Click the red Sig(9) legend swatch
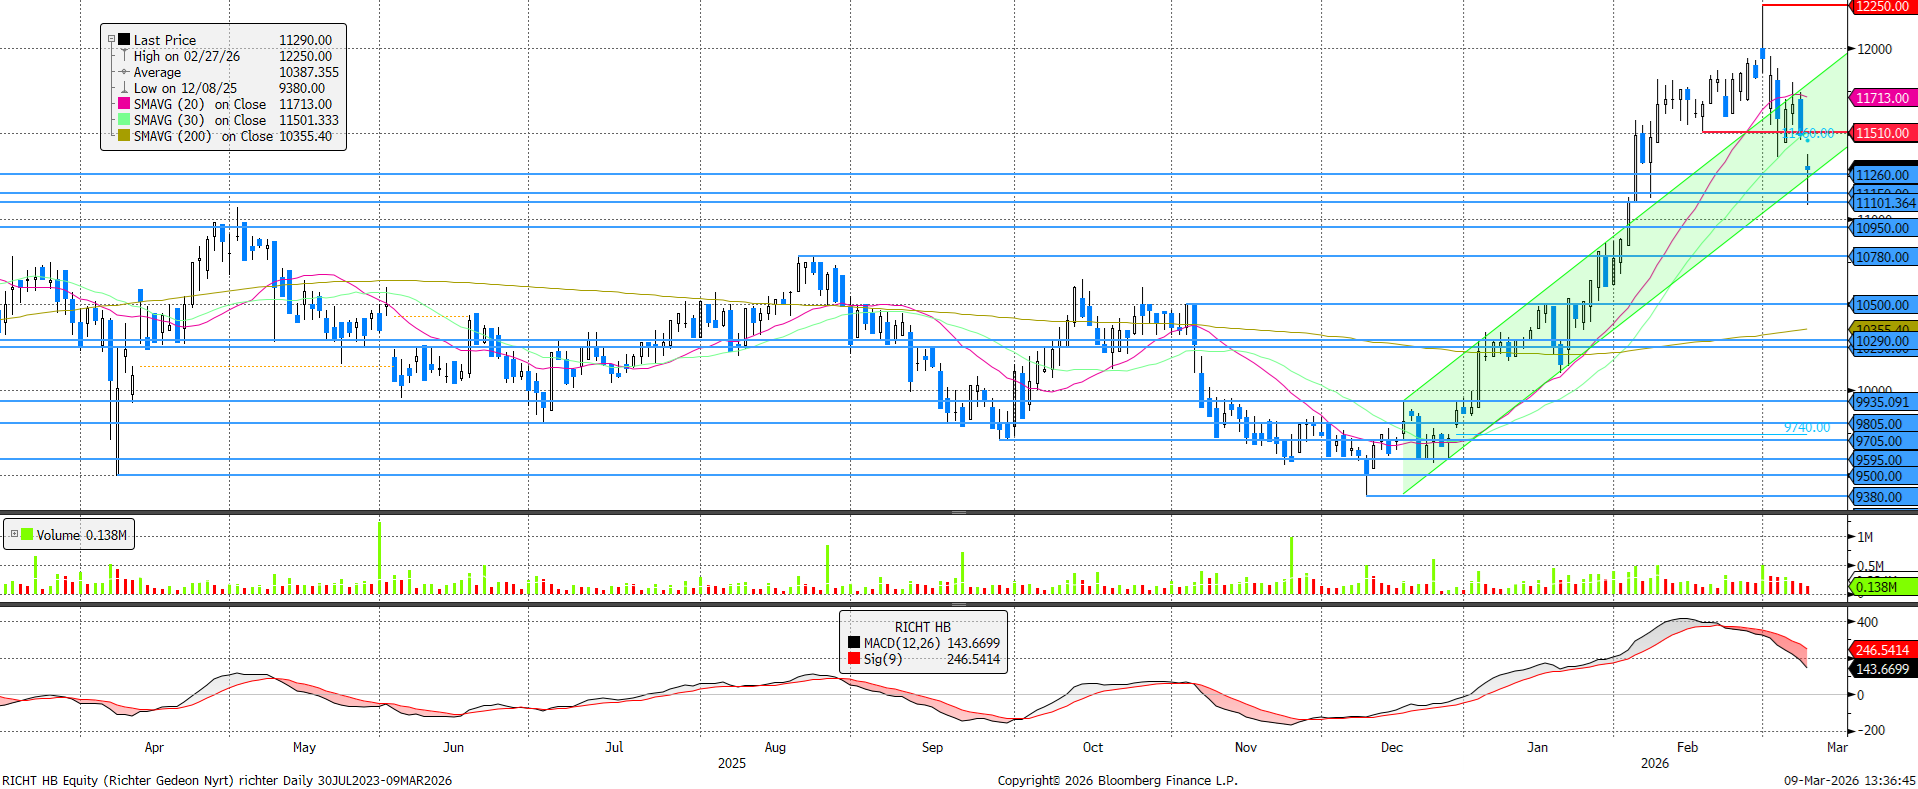This screenshot has width=1918, height=789. pyautogui.click(x=853, y=659)
